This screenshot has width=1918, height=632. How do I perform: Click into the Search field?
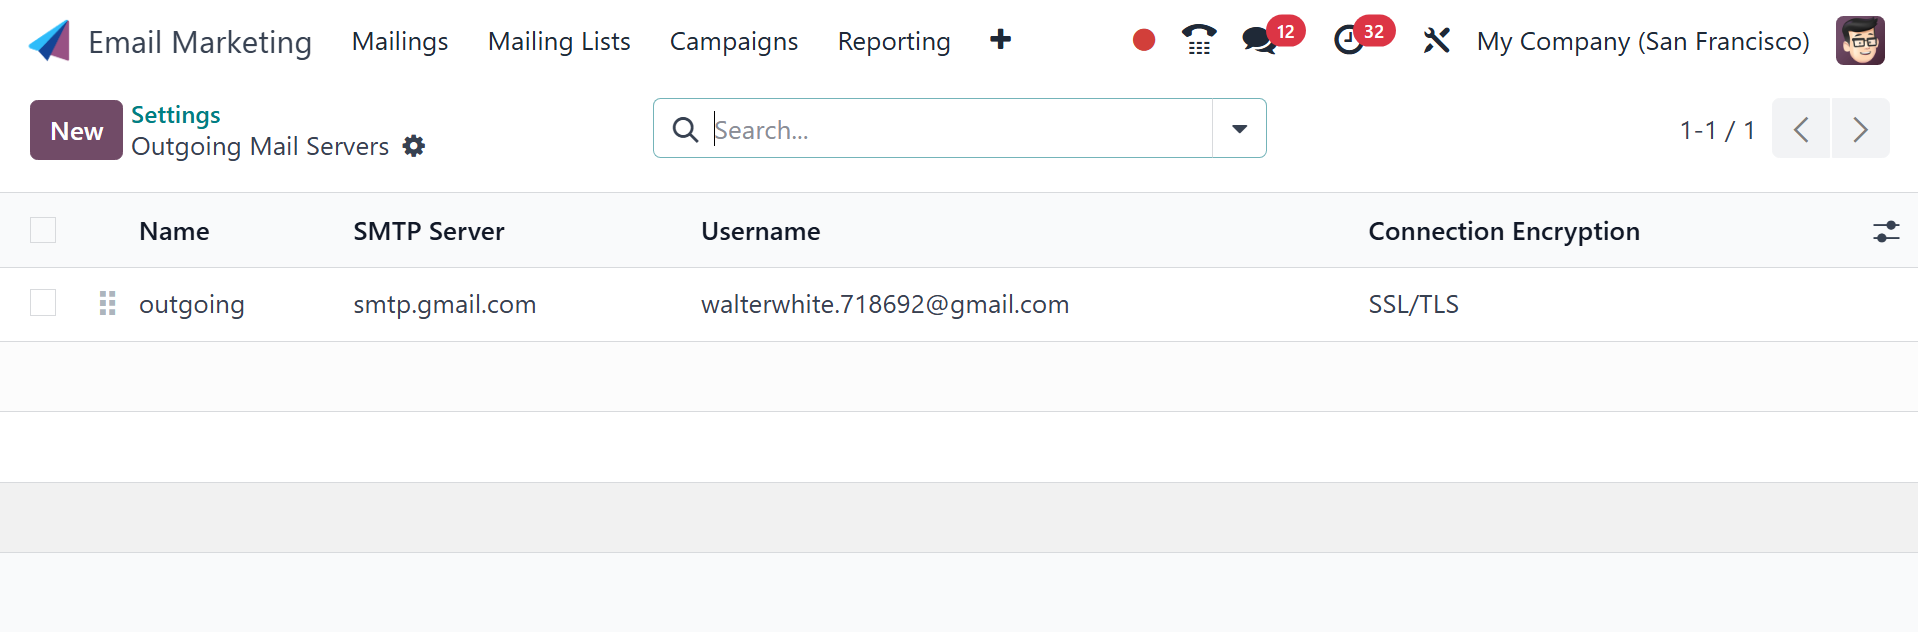tap(958, 129)
